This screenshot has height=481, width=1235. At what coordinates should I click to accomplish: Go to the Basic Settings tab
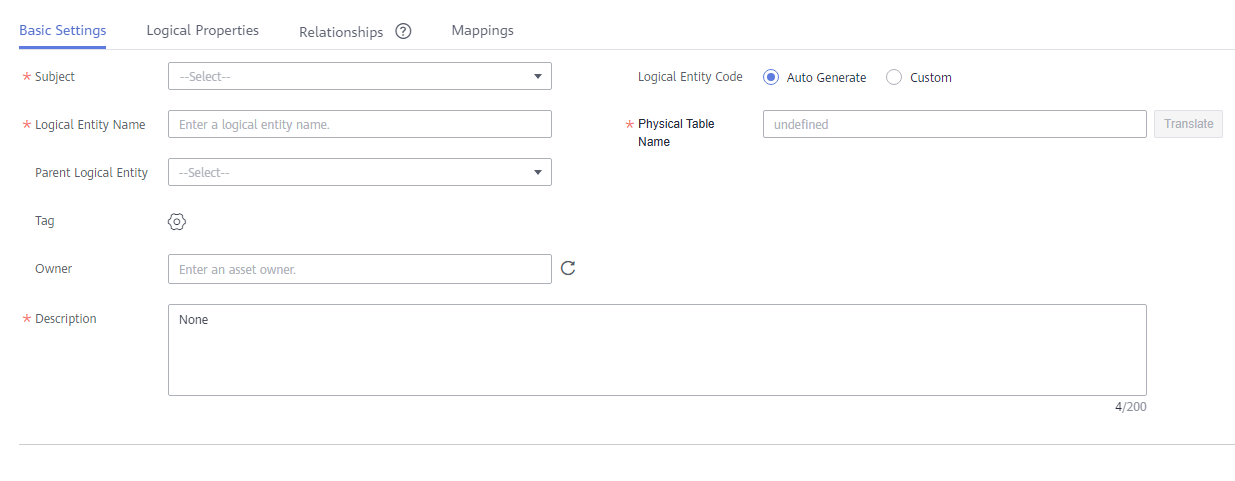(63, 30)
